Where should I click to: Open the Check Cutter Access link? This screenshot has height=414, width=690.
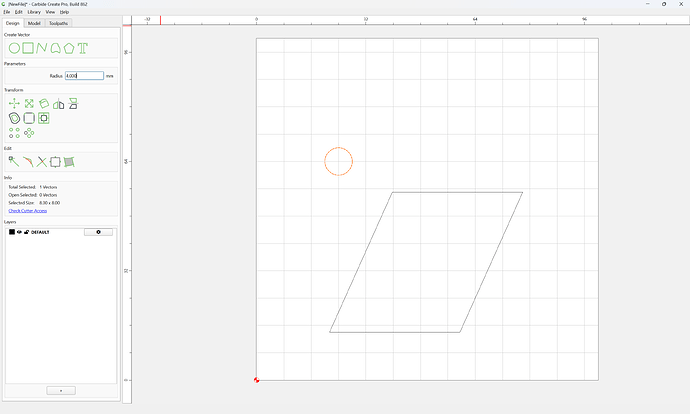[x=28, y=211]
